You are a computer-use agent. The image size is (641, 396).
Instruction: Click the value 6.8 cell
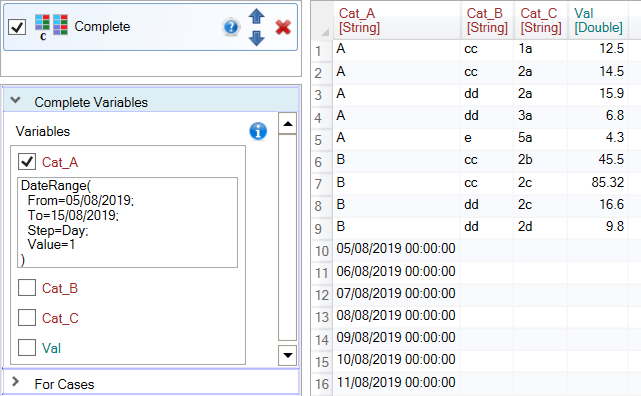pyautogui.click(x=598, y=116)
